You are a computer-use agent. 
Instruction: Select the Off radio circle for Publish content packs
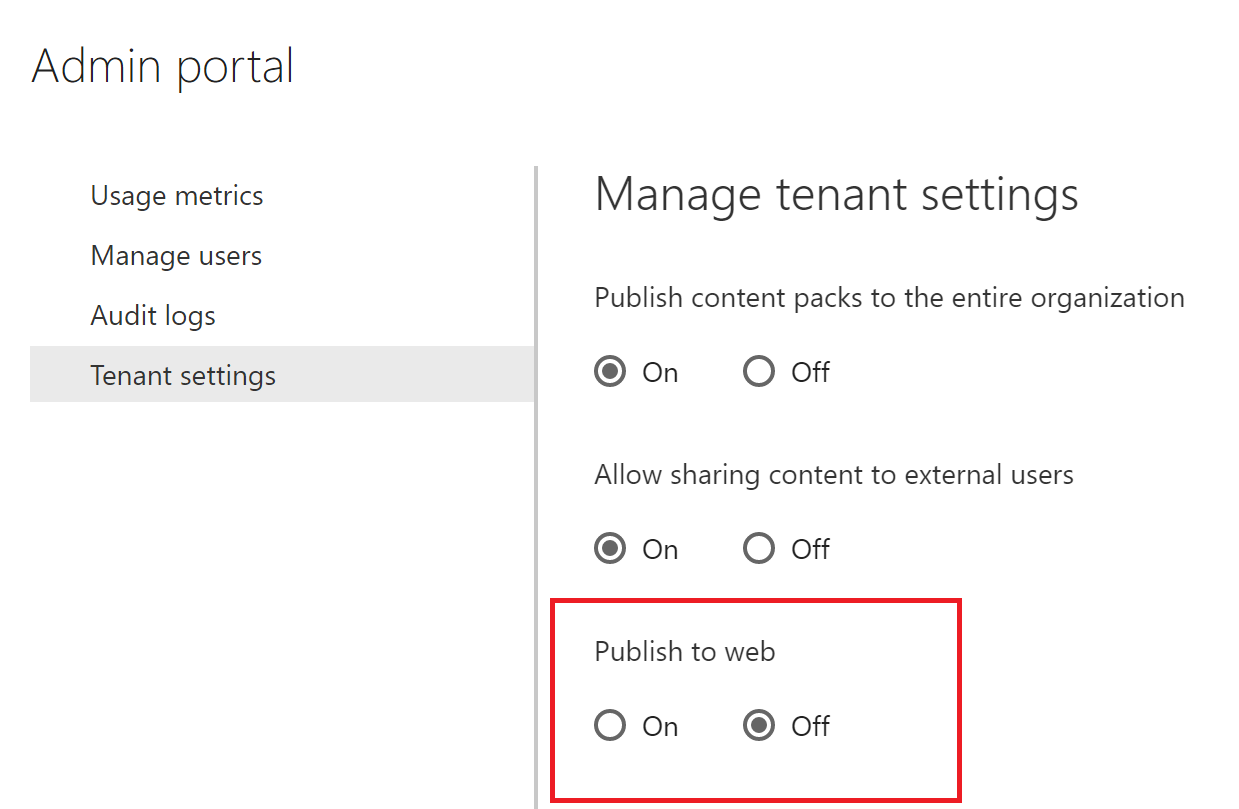pyautogui.click(x=759, y=372)
